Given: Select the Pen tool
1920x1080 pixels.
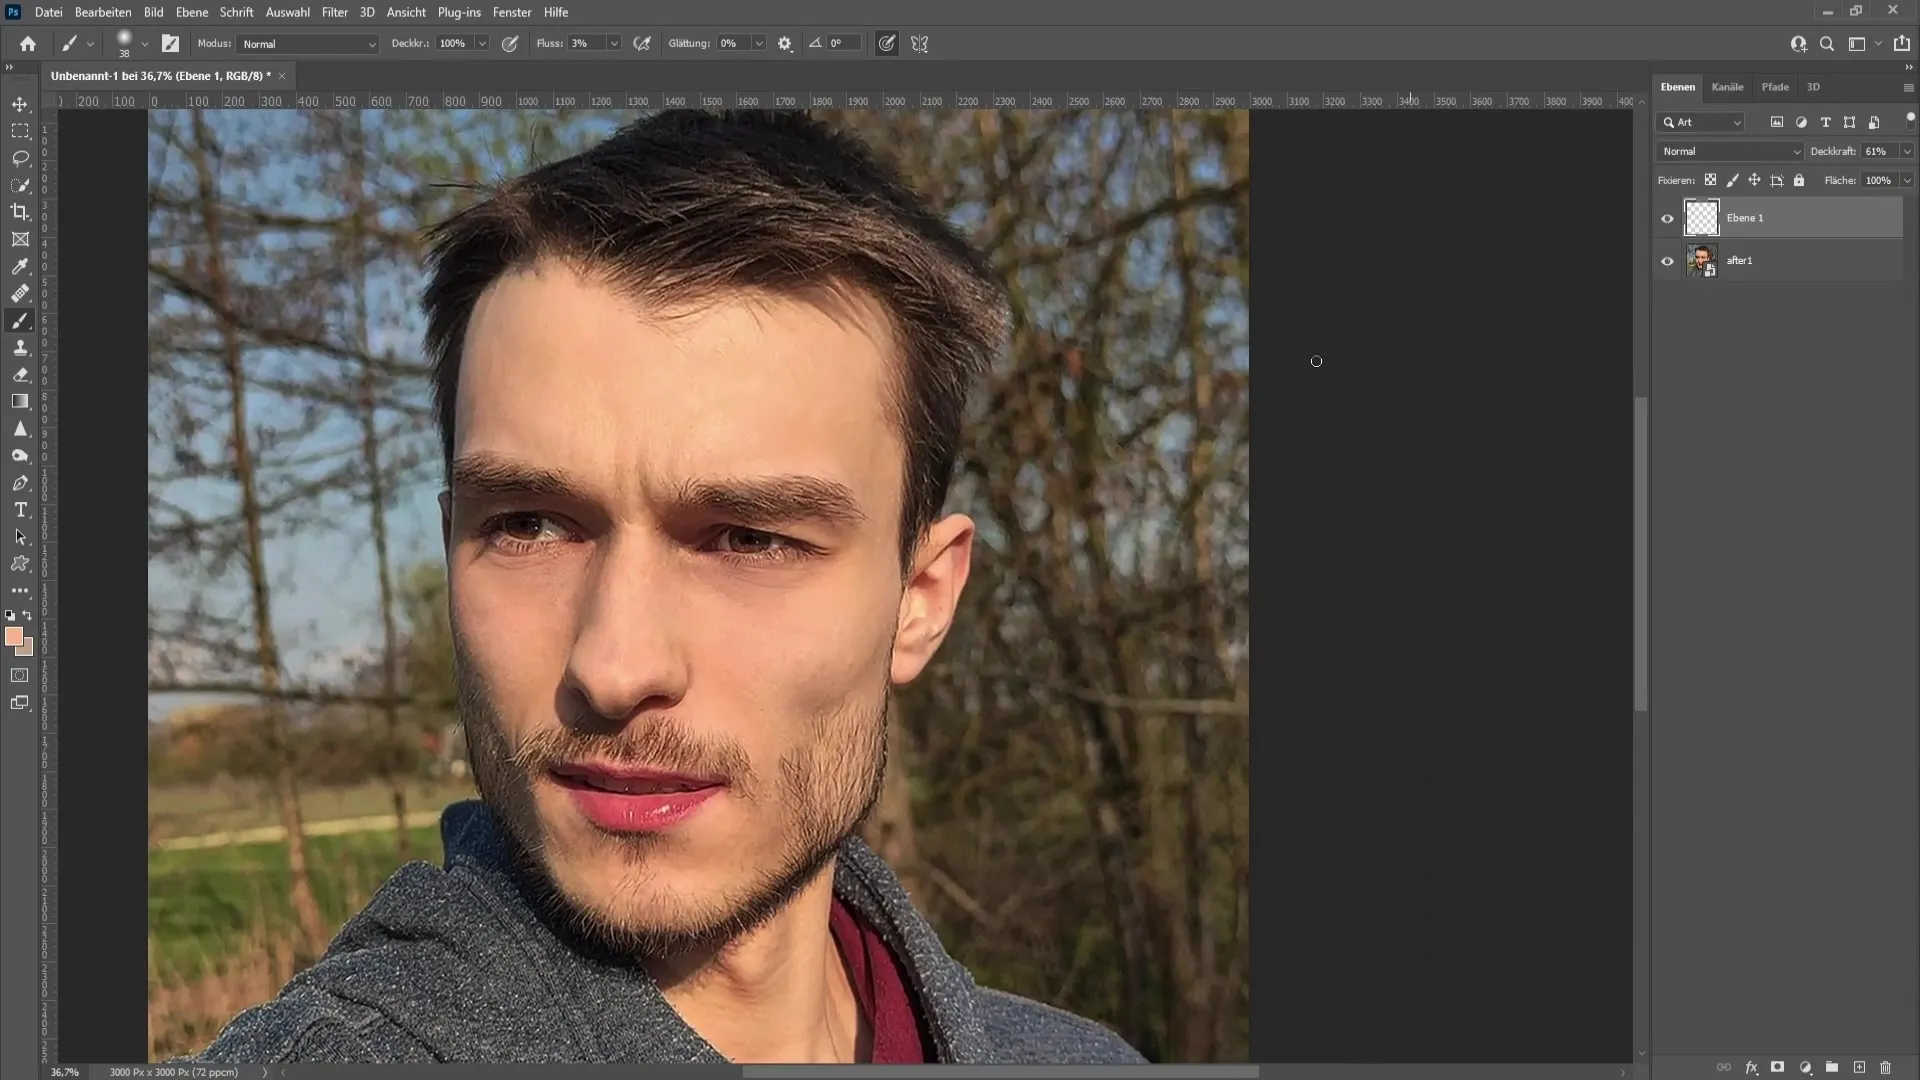Looking at the screenshot, I should click(x=20, y=483).
